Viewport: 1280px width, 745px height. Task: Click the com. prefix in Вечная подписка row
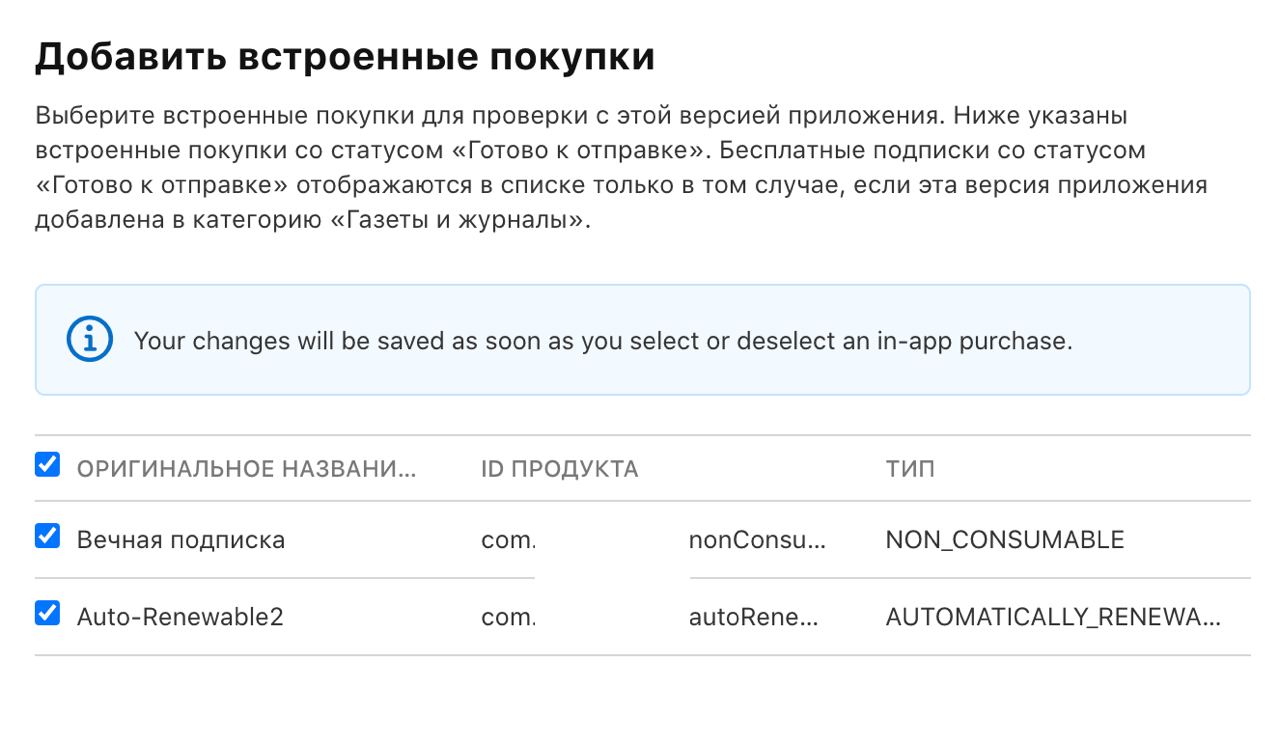508,540
